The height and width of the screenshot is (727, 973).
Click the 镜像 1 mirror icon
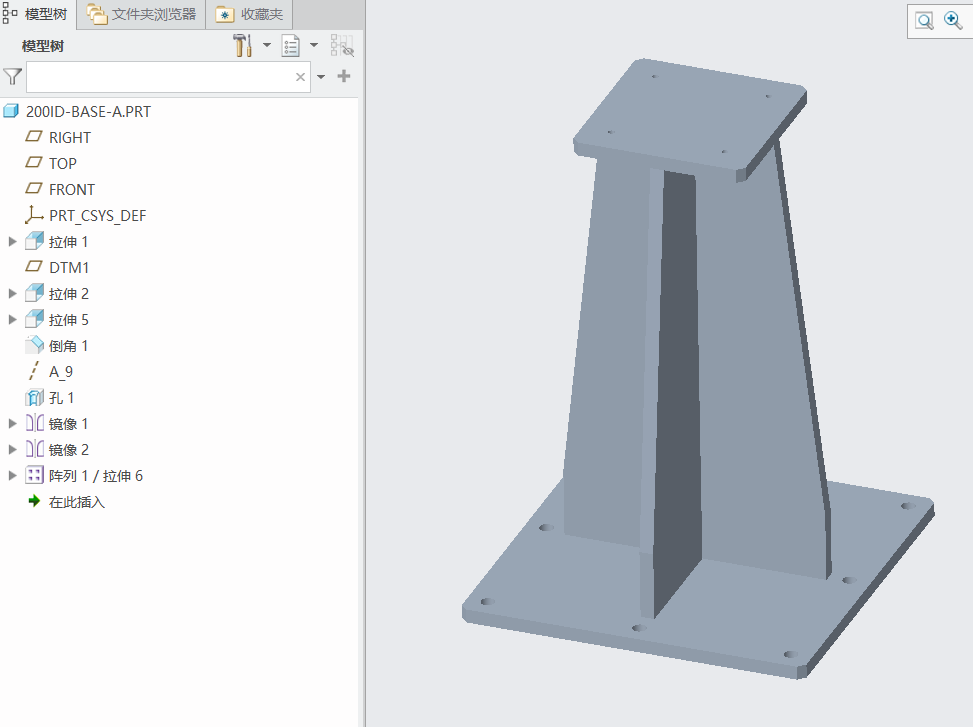click(34, 424)
